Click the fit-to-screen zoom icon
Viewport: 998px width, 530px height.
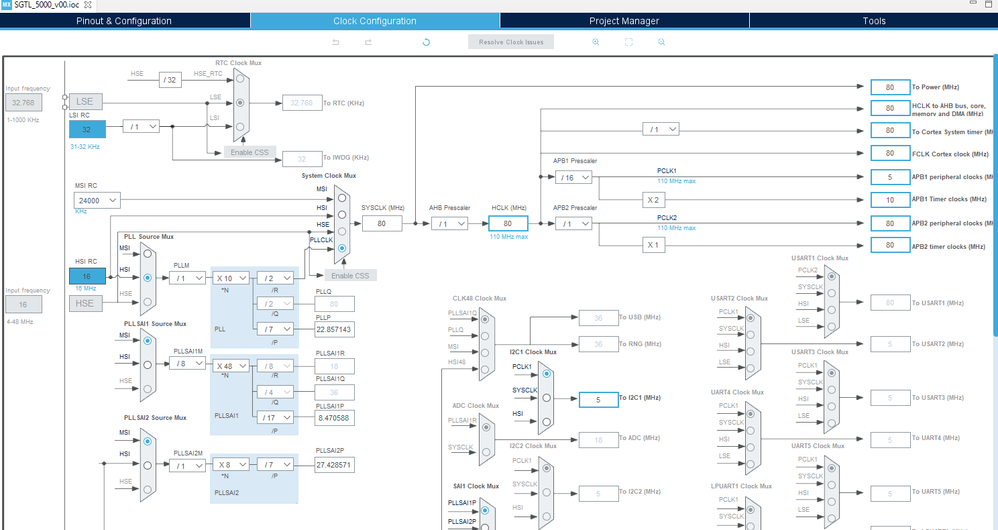pyautogui.click(x=629, y=42)
